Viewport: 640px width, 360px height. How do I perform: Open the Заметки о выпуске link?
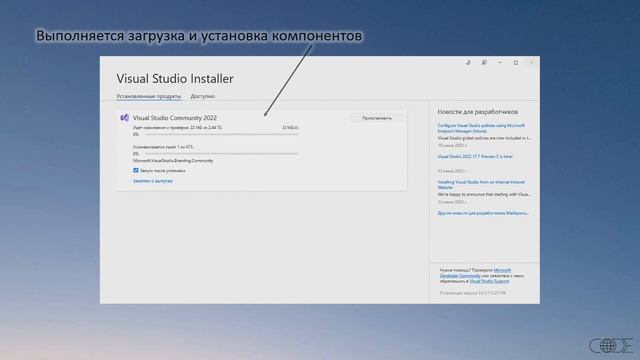pyautogui.click(x=153, y=181)
